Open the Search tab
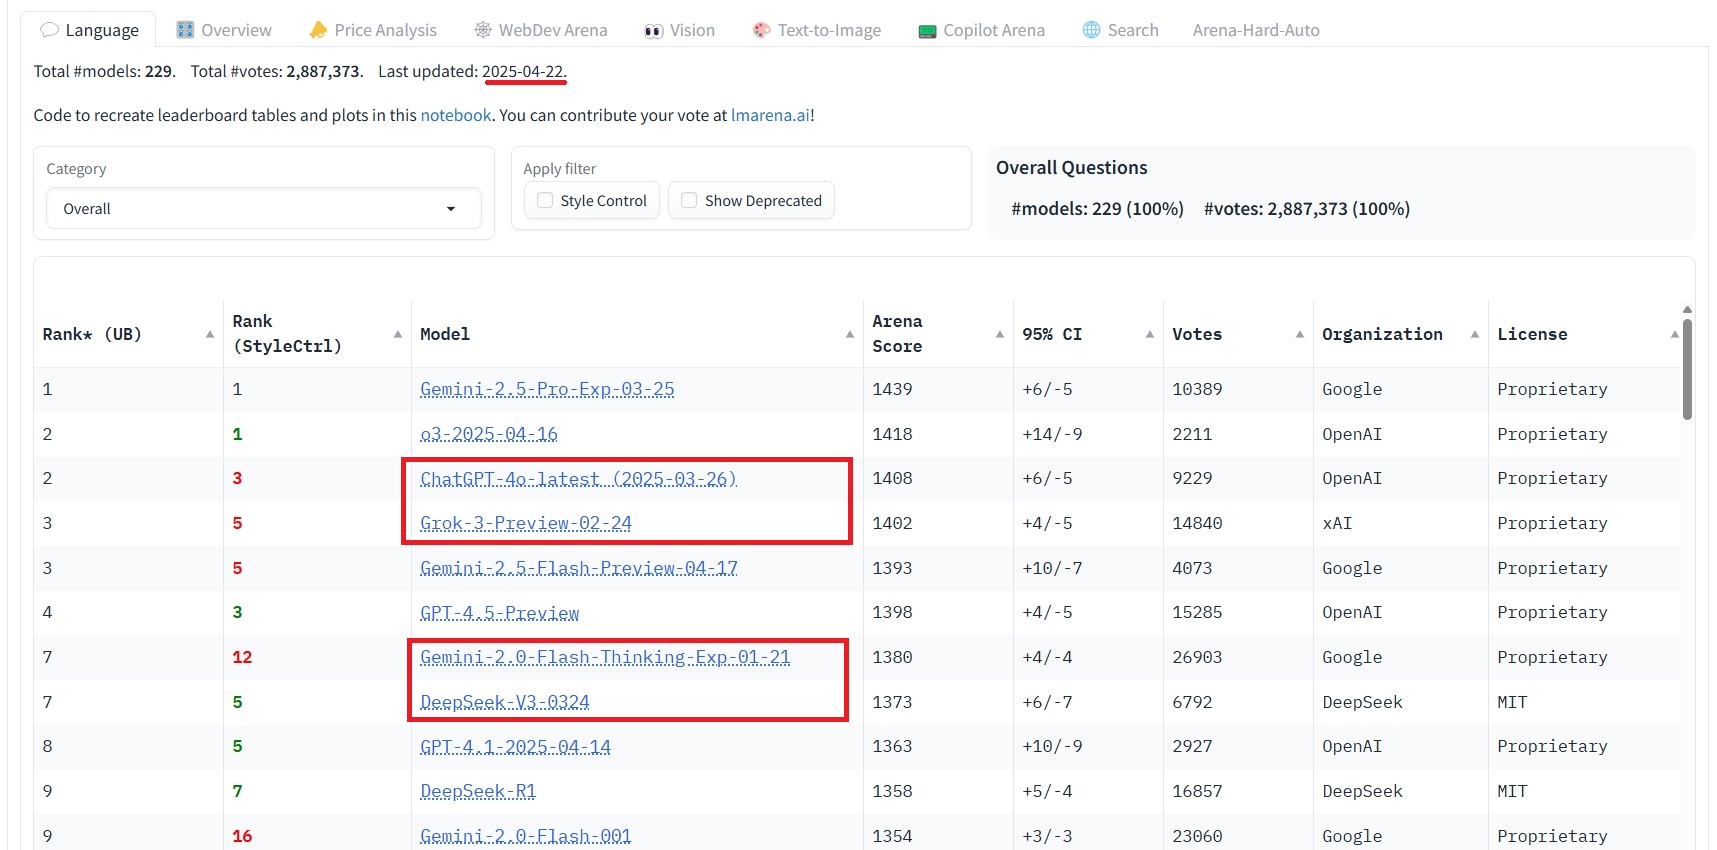 coord(1120,30)
